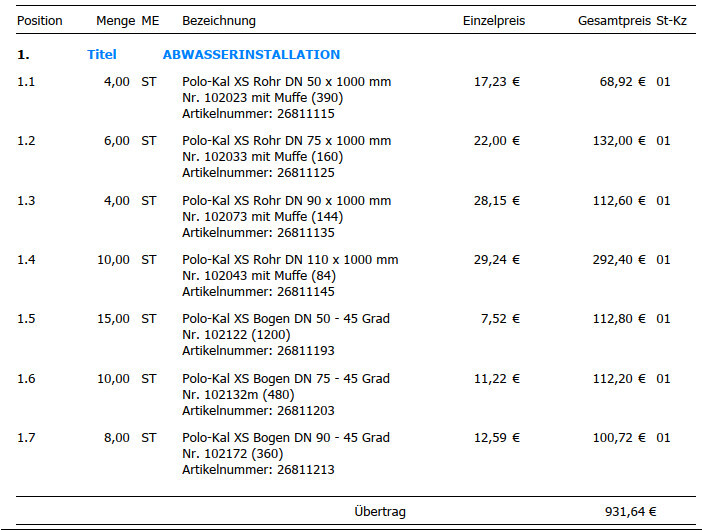This screenshot has width=707, height=530.
Task: Click the ABWASSERINSTALLATION title heading
Action: coord(251,55)
